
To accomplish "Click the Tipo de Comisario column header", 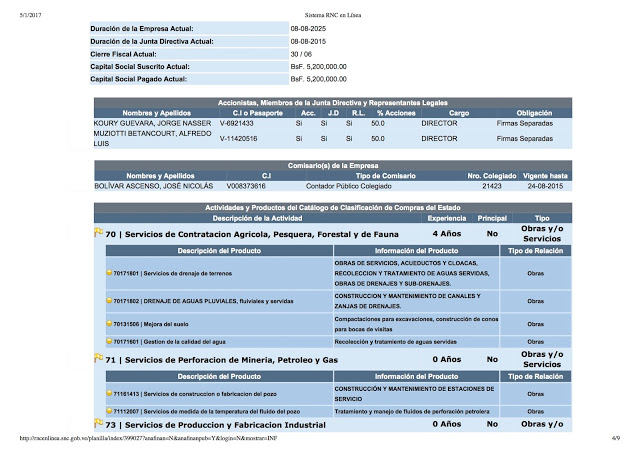I will 385,176.
